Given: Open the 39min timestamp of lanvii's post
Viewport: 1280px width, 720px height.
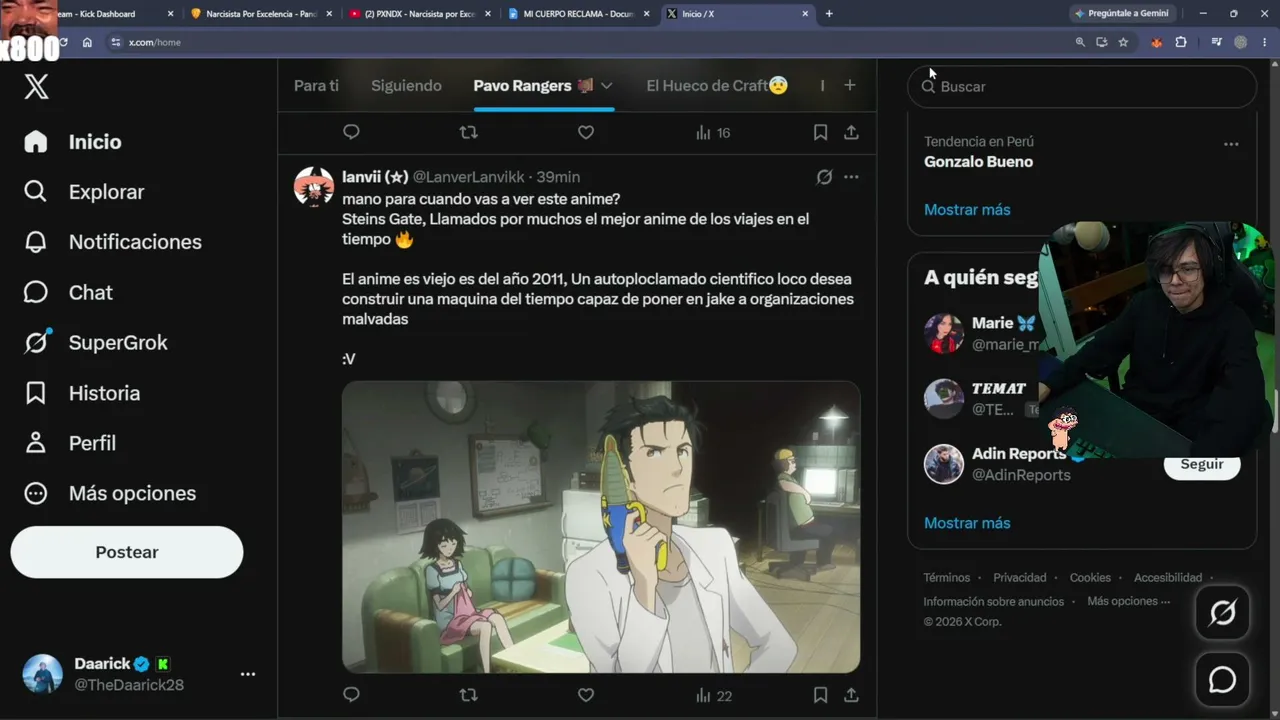Looking at the screenshot, I should [x=558, y=177].
